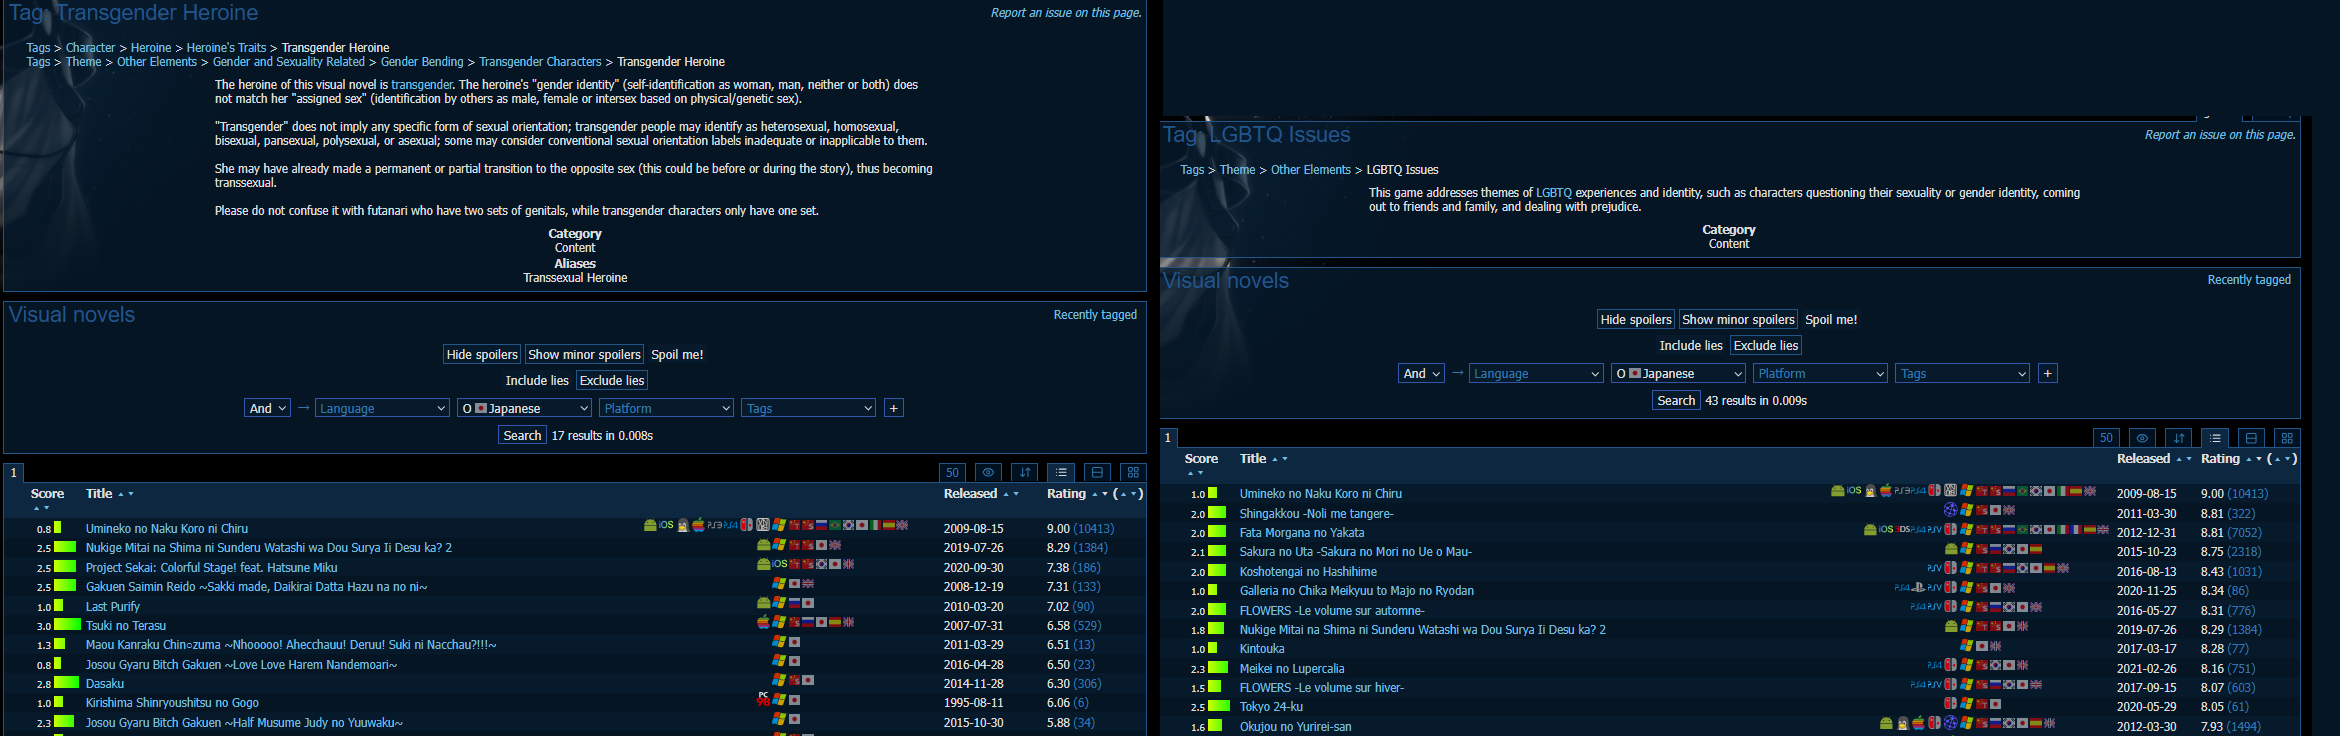Viewport: 2340px width, 736px height.
Task: Add filter with plus button, Transgender Heroine page
Action: [x=894, y=408]
